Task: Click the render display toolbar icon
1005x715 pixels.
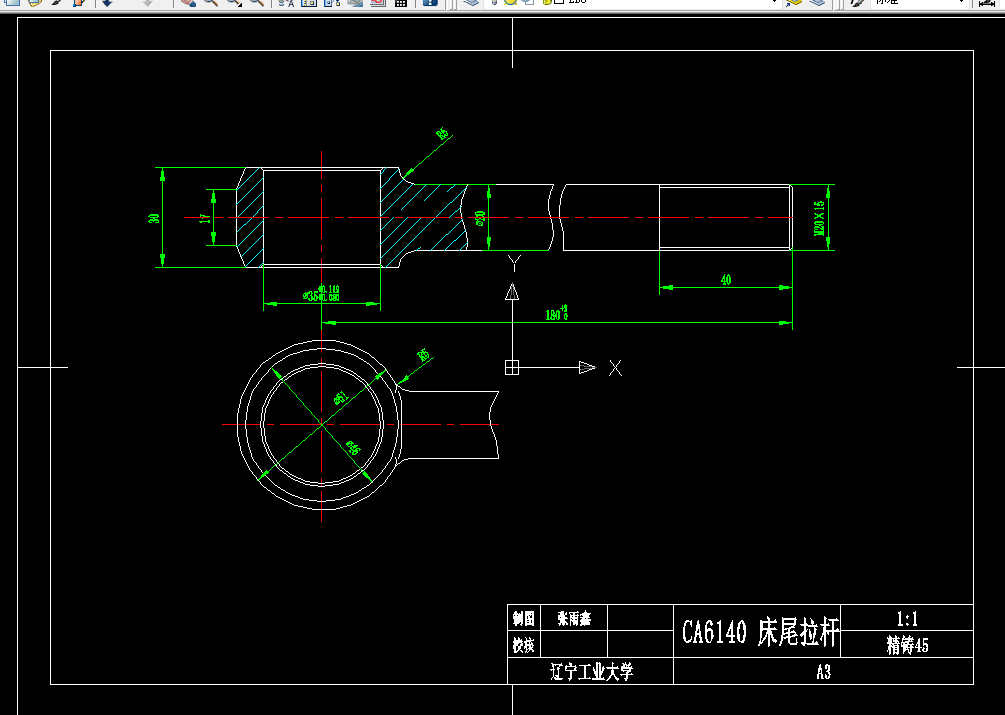Action: tap(354, 6)
